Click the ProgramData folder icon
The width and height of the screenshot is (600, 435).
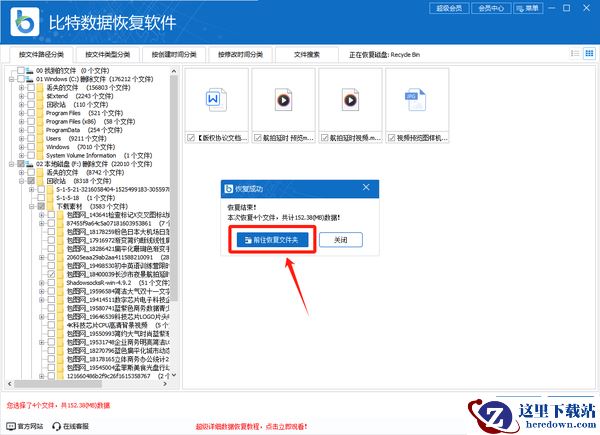[x=40, y=130]
